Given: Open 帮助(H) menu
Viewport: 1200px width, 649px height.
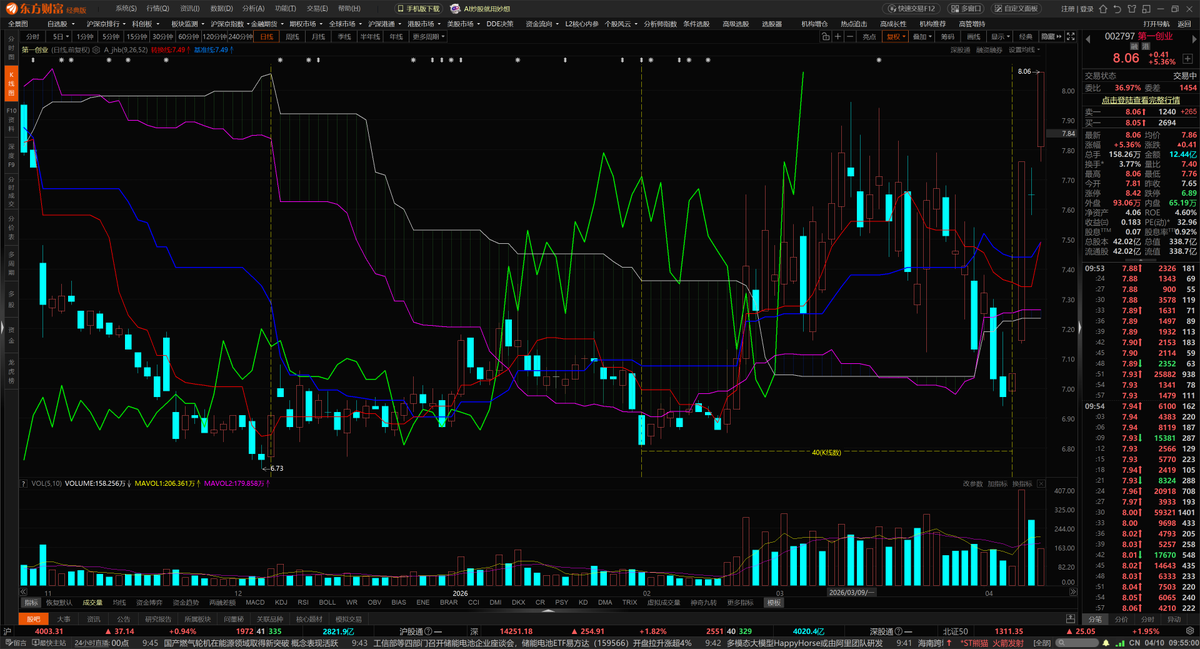Looking at the screenshot, I should tap(349, 8).
